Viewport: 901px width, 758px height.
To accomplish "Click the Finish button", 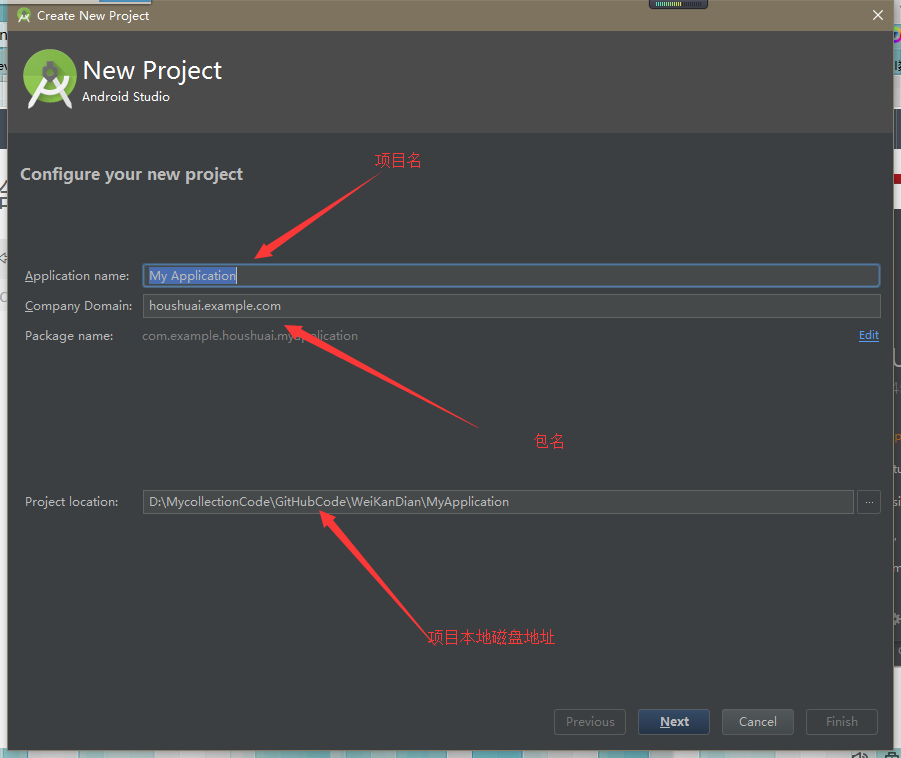I will coord(841,722).
